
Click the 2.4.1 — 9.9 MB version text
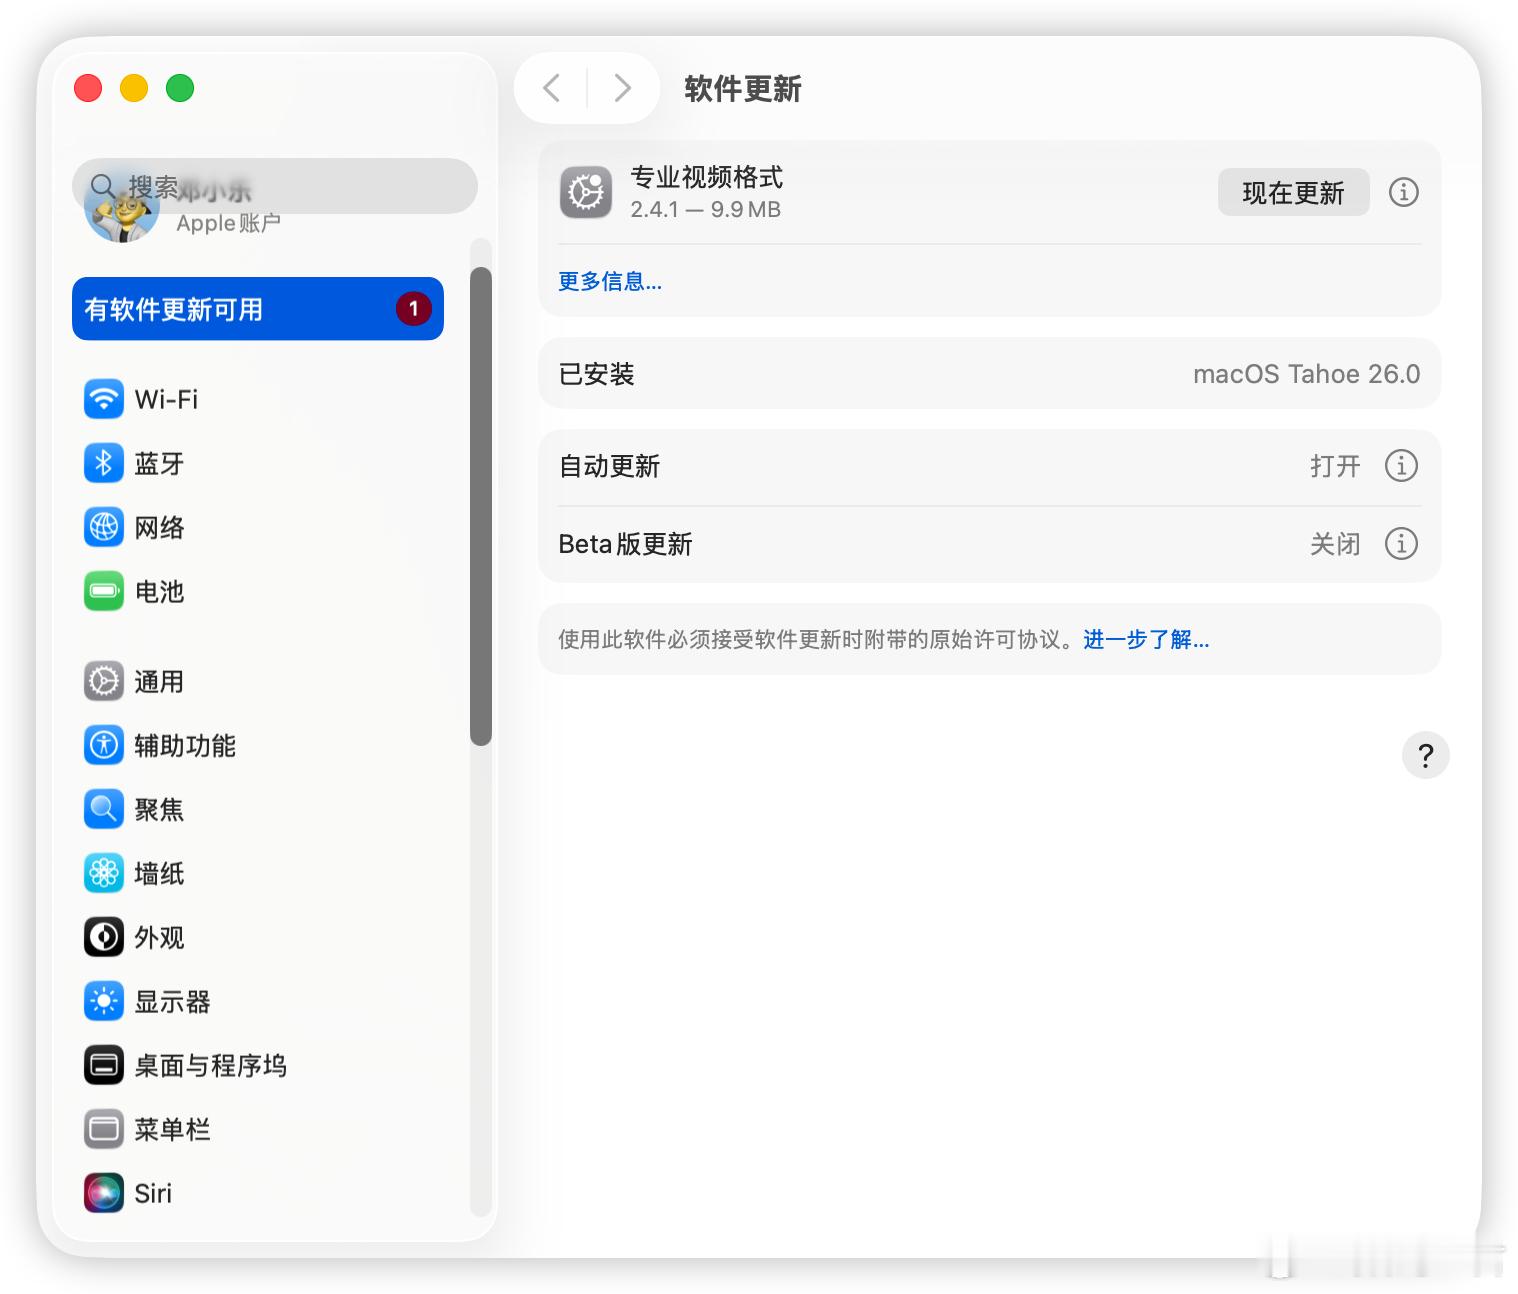pyautogui.click(x=706, y=209)
